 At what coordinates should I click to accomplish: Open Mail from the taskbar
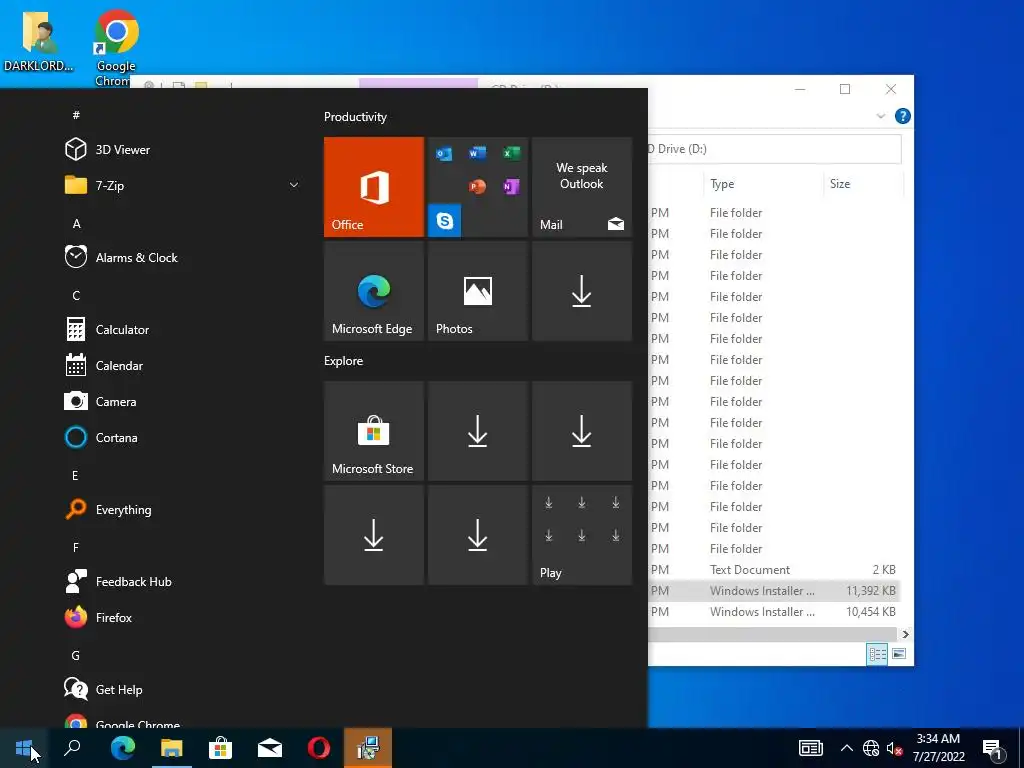(270, 748)
